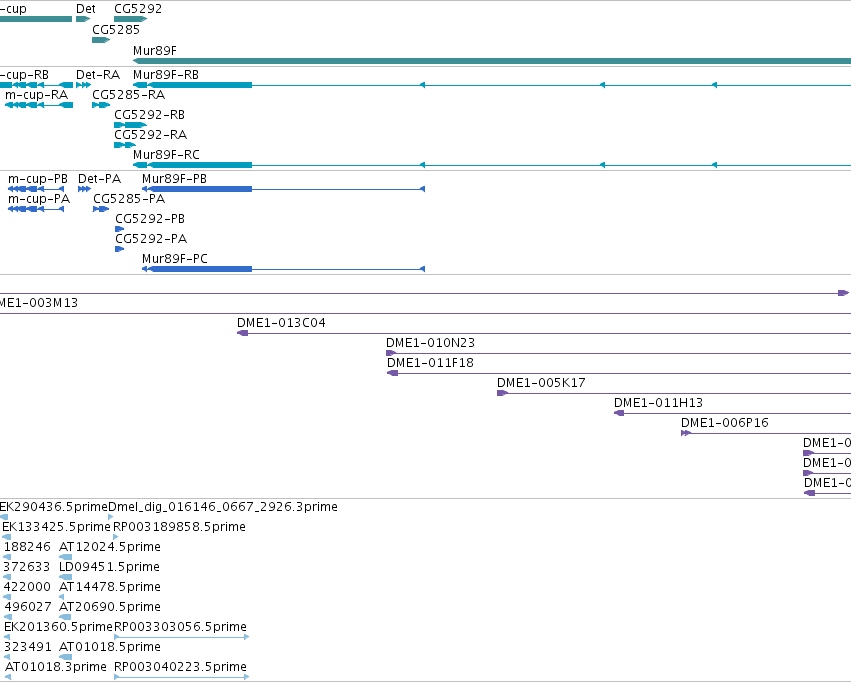This screenshot has width=851, height=682.
Task: Click the EK133425.5prime EST label
Action: pyautogui.click(x=56, y=527)
